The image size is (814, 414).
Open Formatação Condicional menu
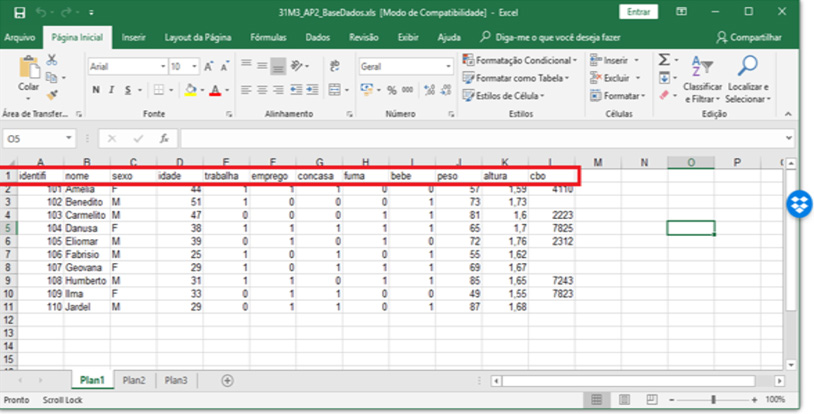[520, 60]
